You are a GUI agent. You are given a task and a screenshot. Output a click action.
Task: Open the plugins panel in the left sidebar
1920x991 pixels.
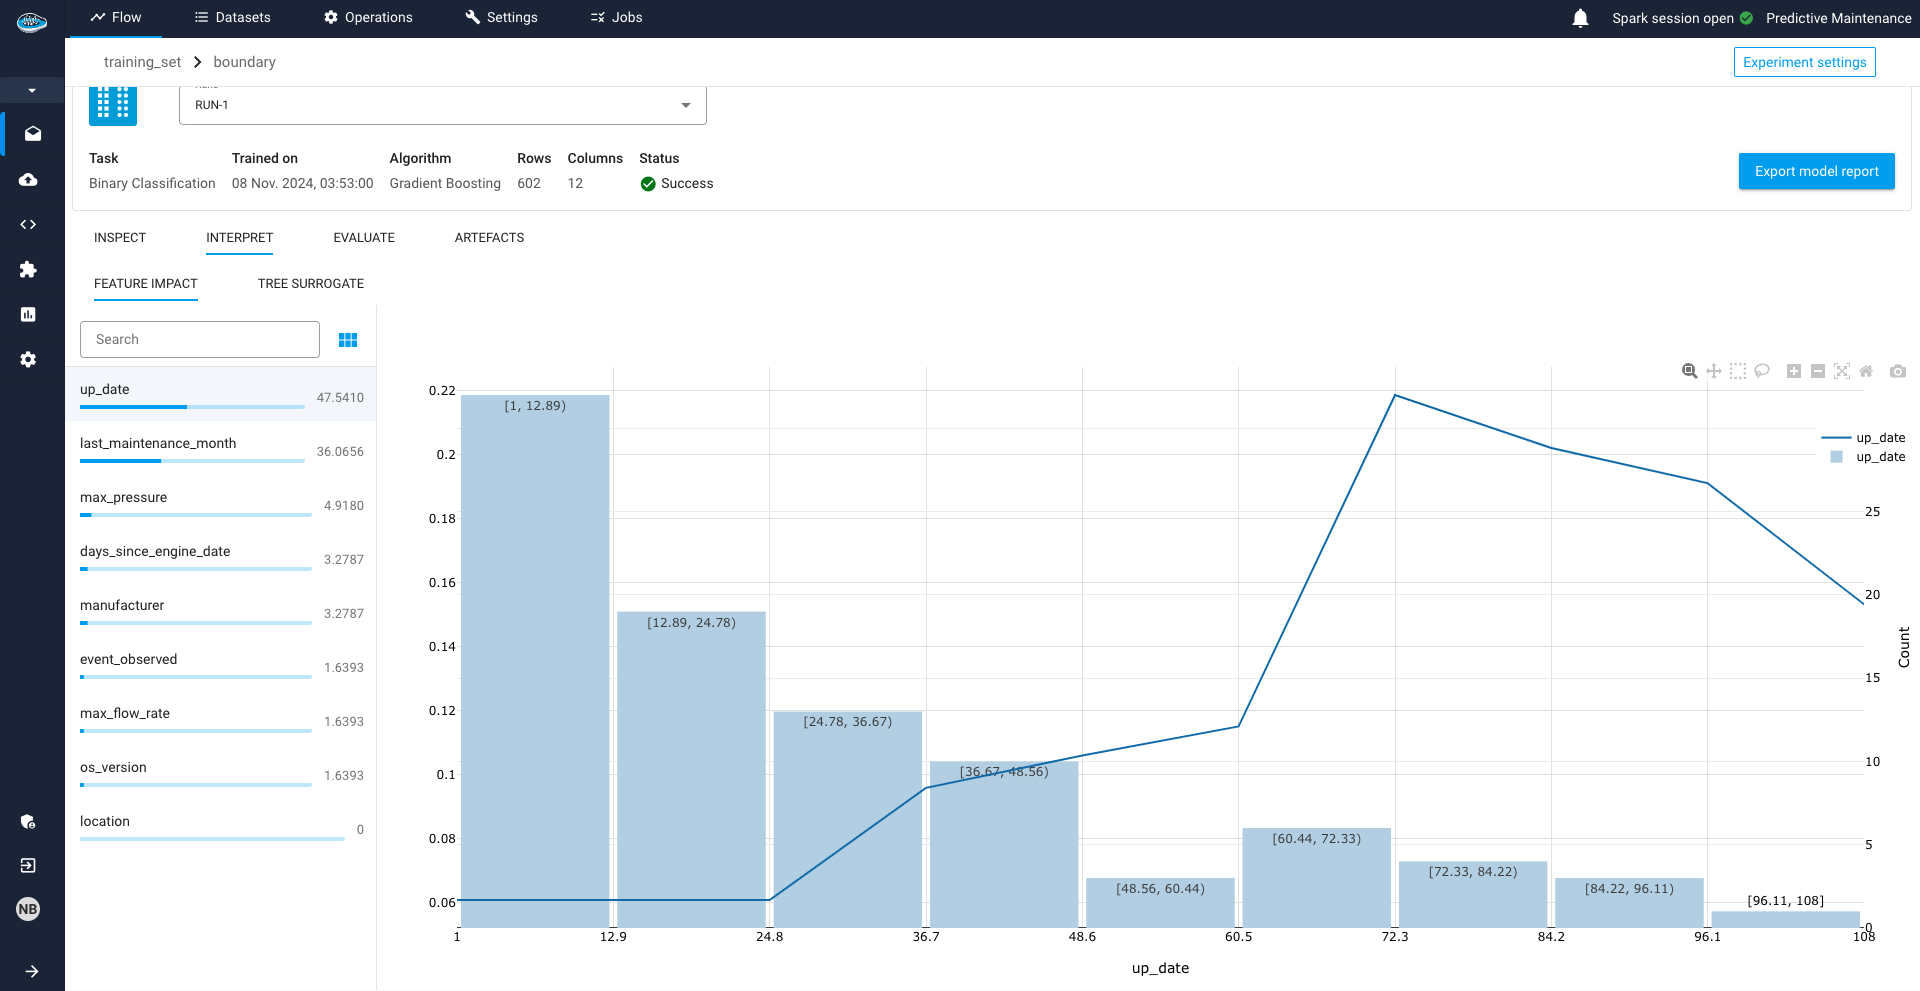28,269
